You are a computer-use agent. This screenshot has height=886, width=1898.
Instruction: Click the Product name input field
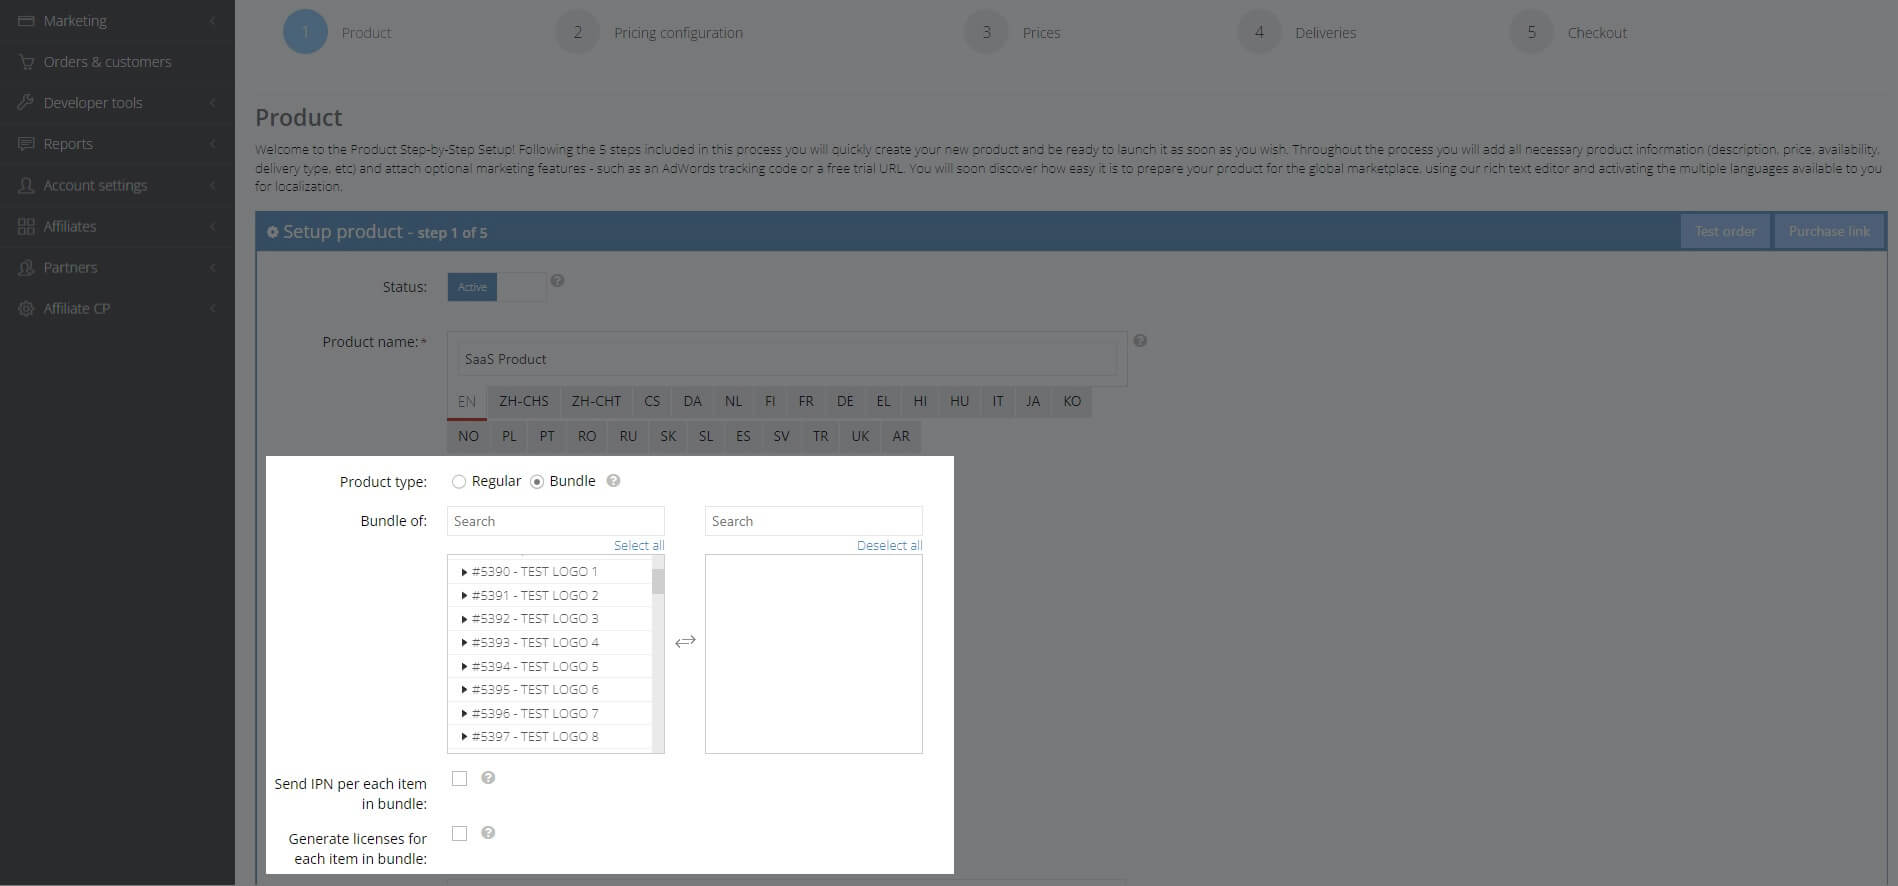click(787, 359)
